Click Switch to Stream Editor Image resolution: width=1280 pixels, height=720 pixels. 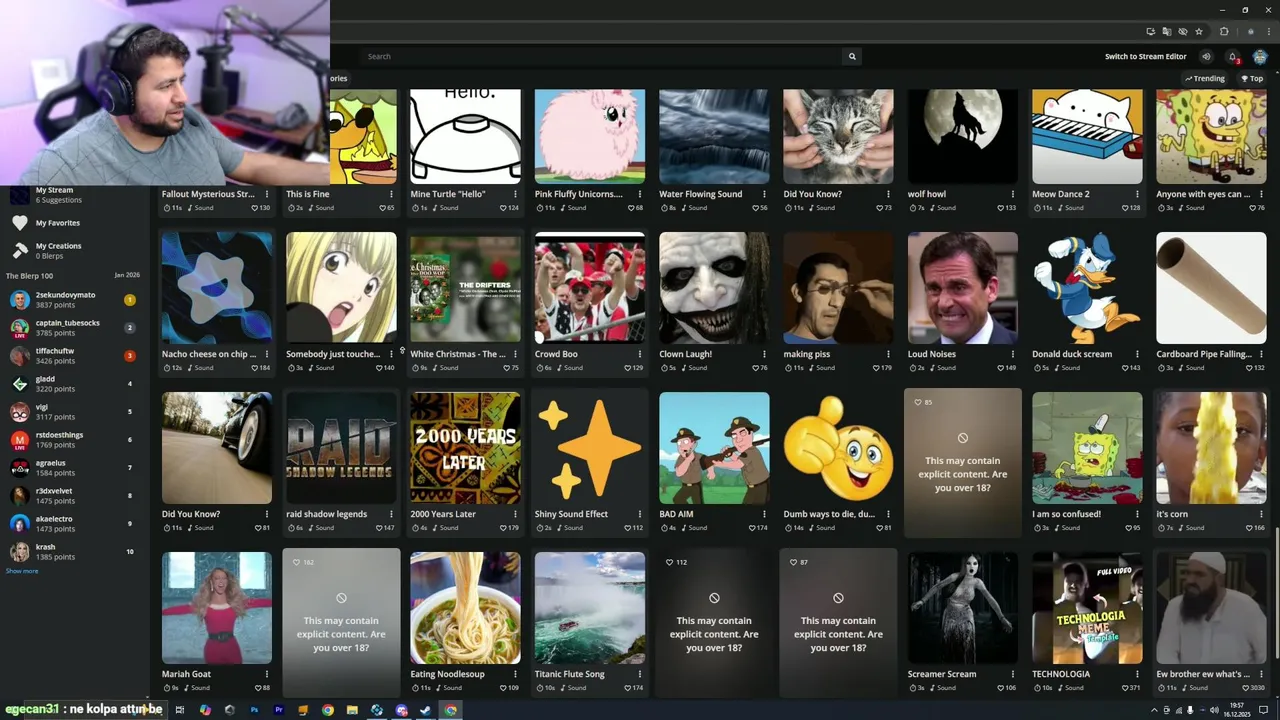(x=1145, y=56)
